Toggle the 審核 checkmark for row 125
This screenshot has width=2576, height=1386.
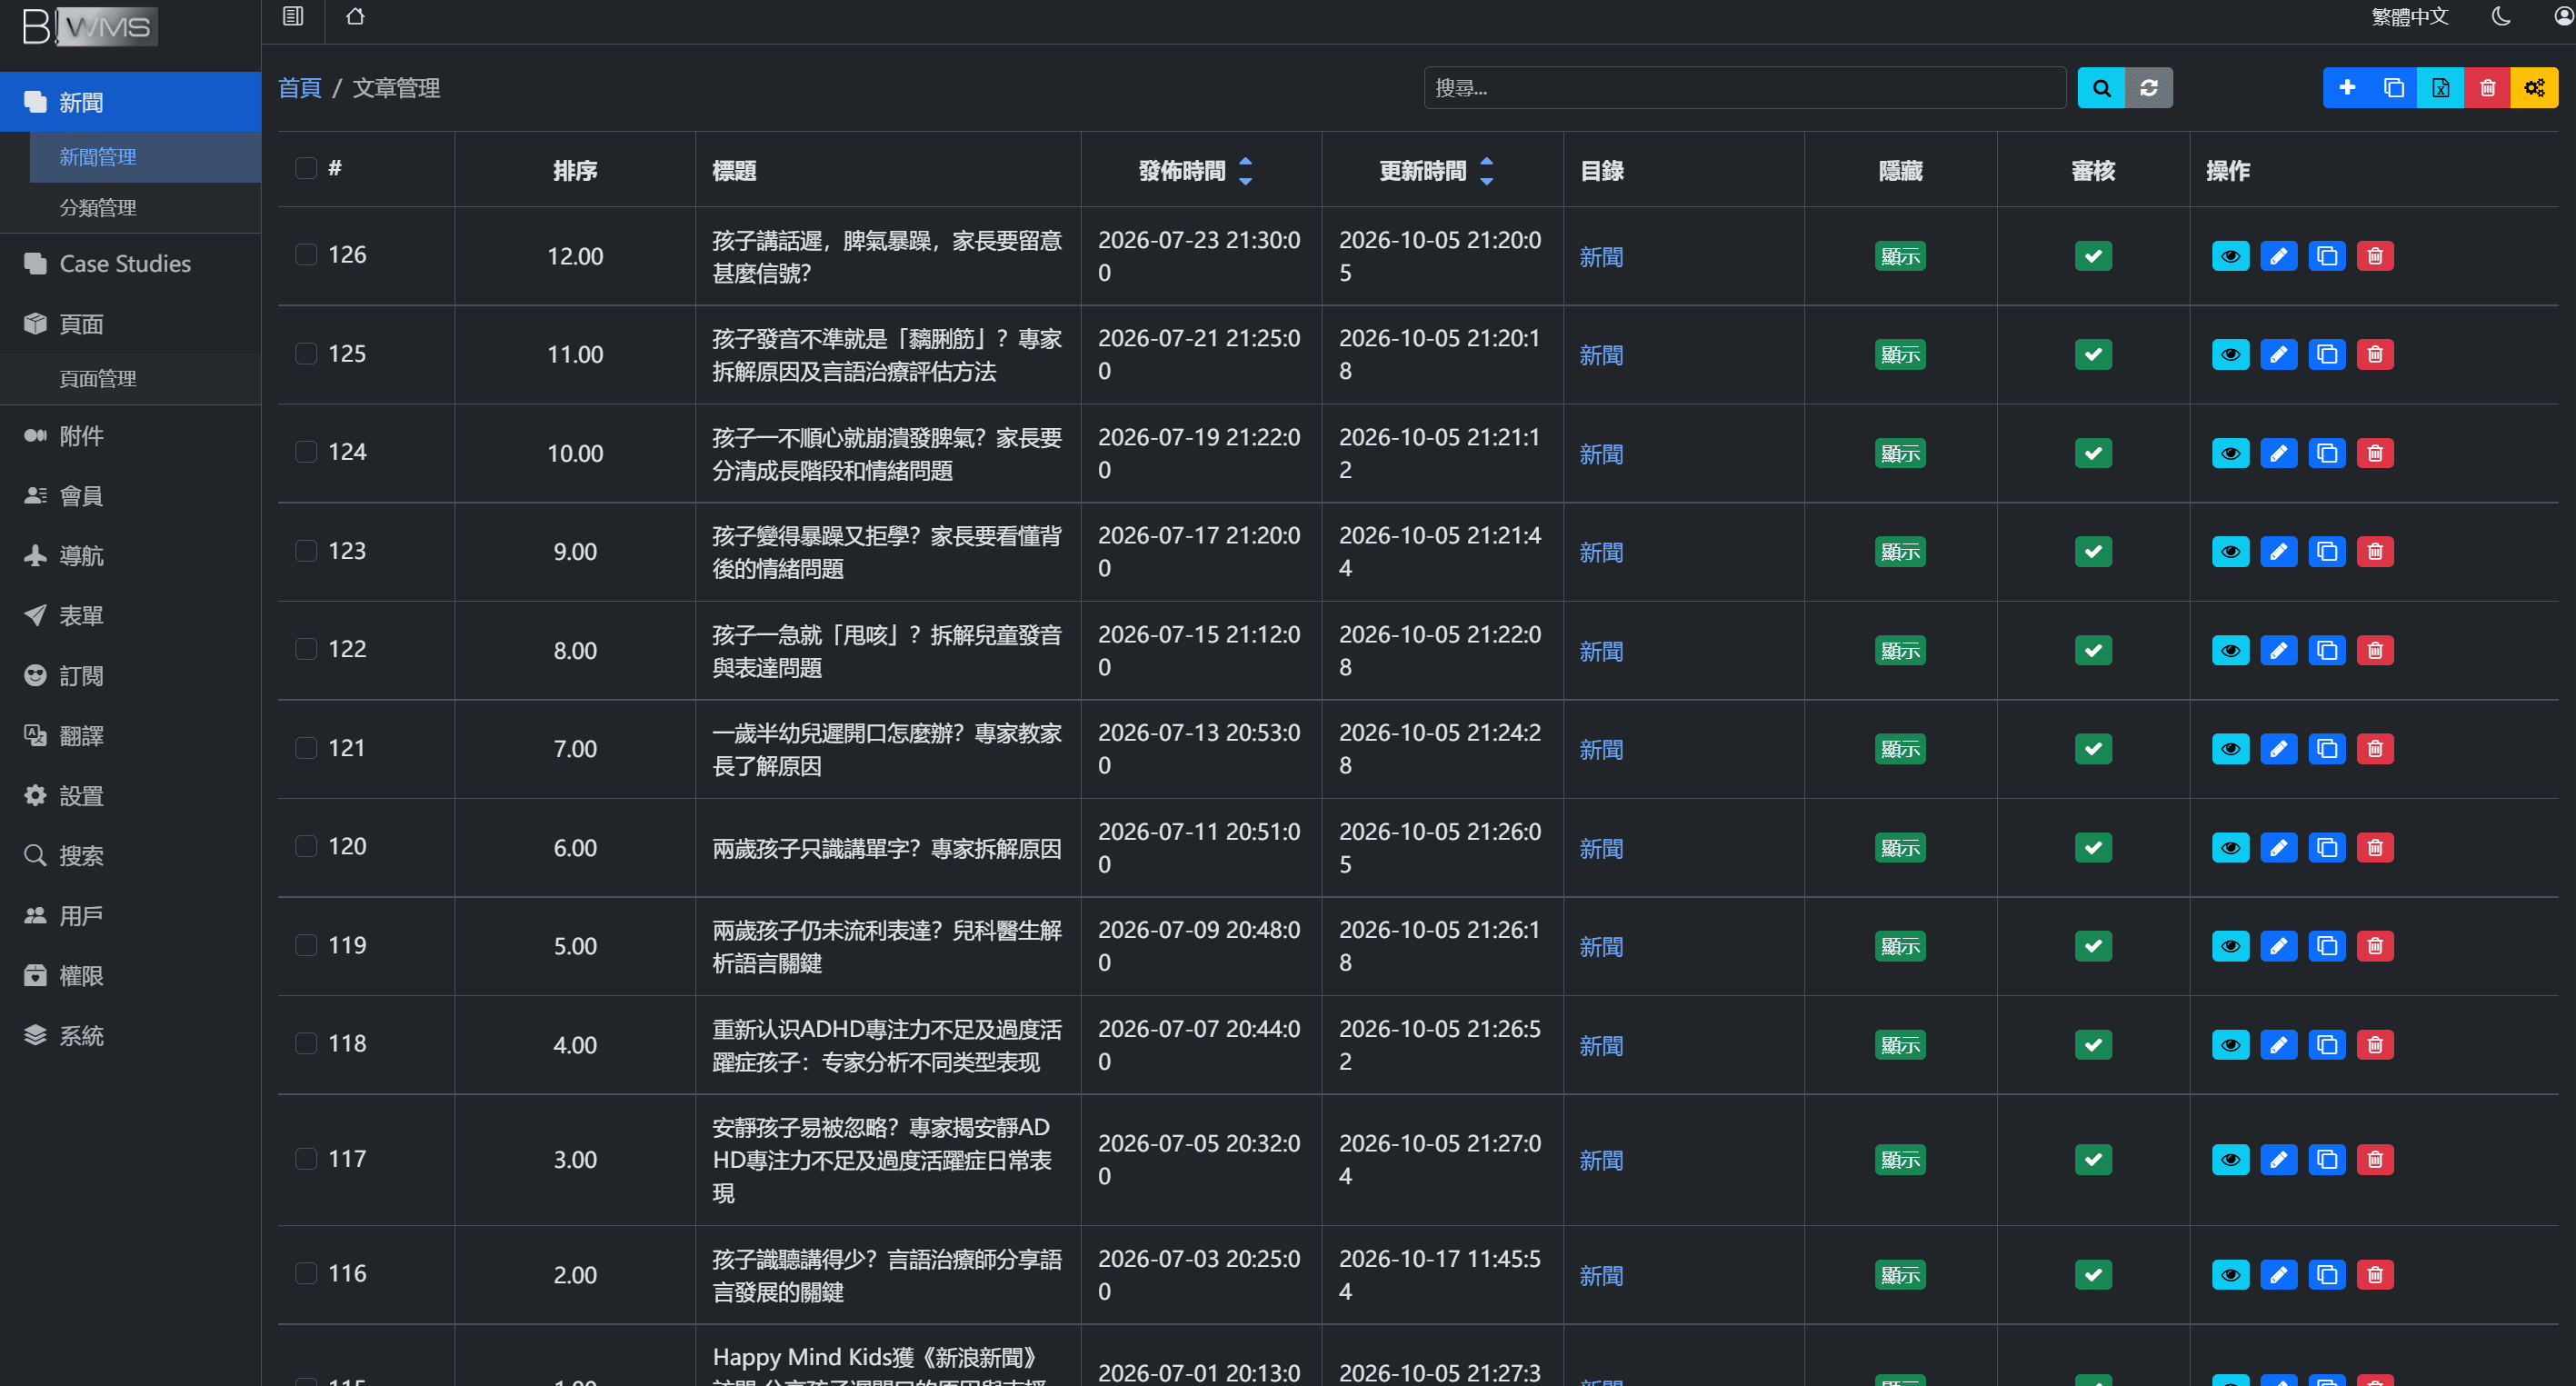coord(2093,354)
